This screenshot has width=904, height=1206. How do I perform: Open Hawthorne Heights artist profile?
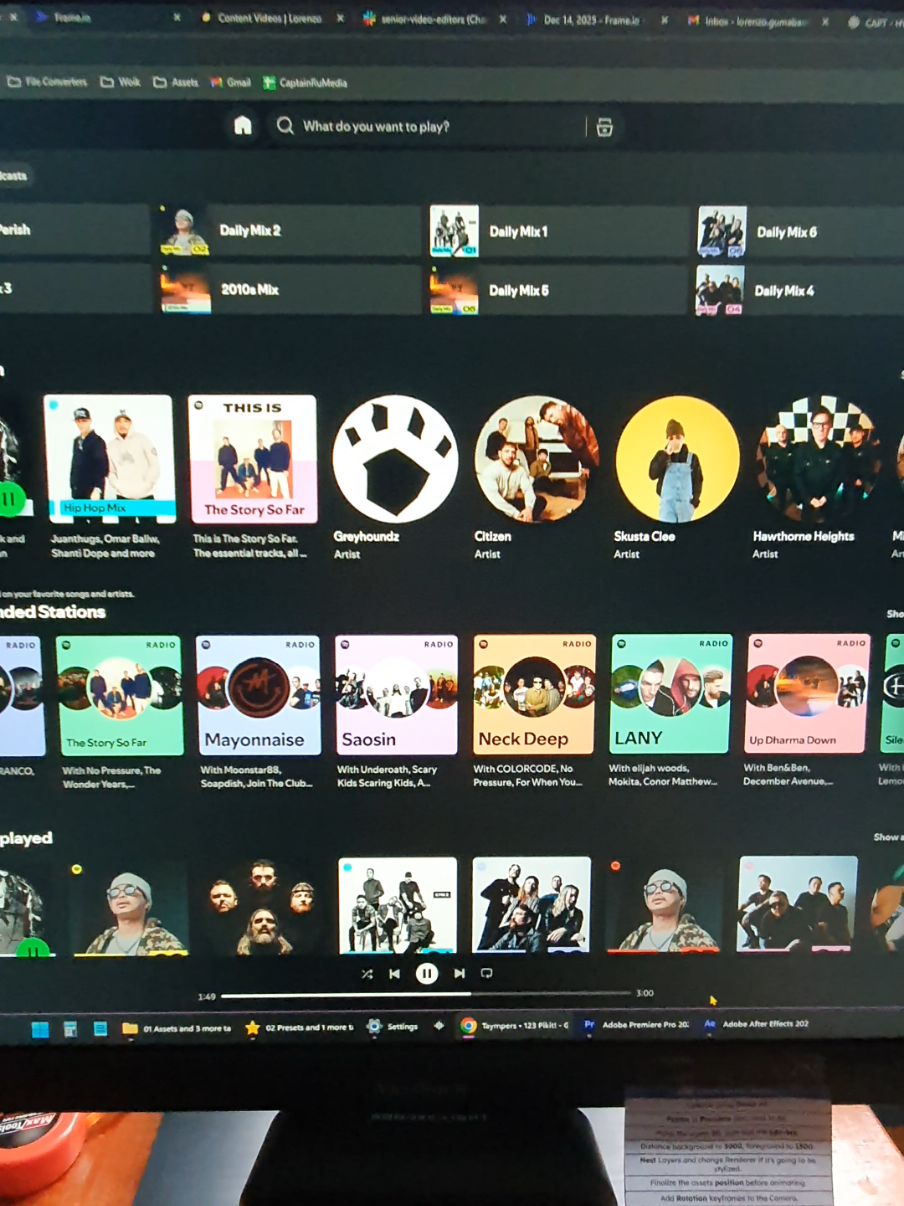(818, 459)
